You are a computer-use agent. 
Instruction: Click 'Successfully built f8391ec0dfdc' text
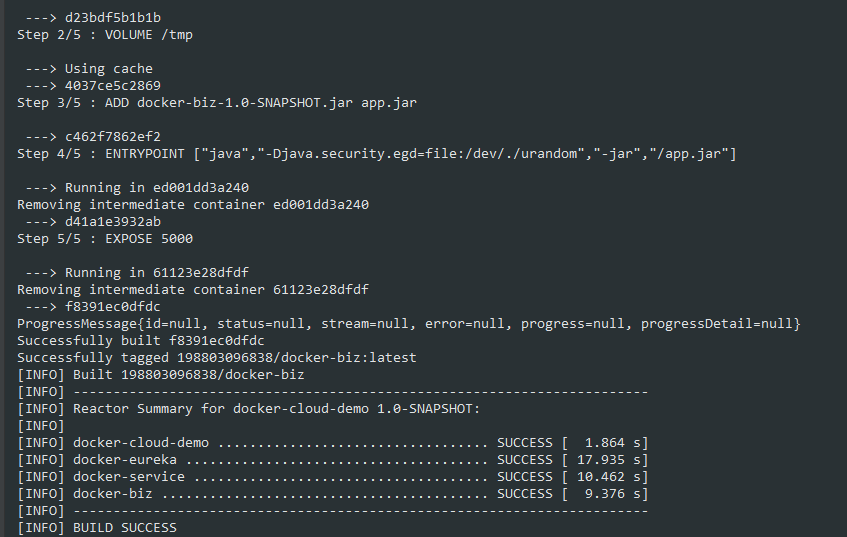tap(141, 341)
